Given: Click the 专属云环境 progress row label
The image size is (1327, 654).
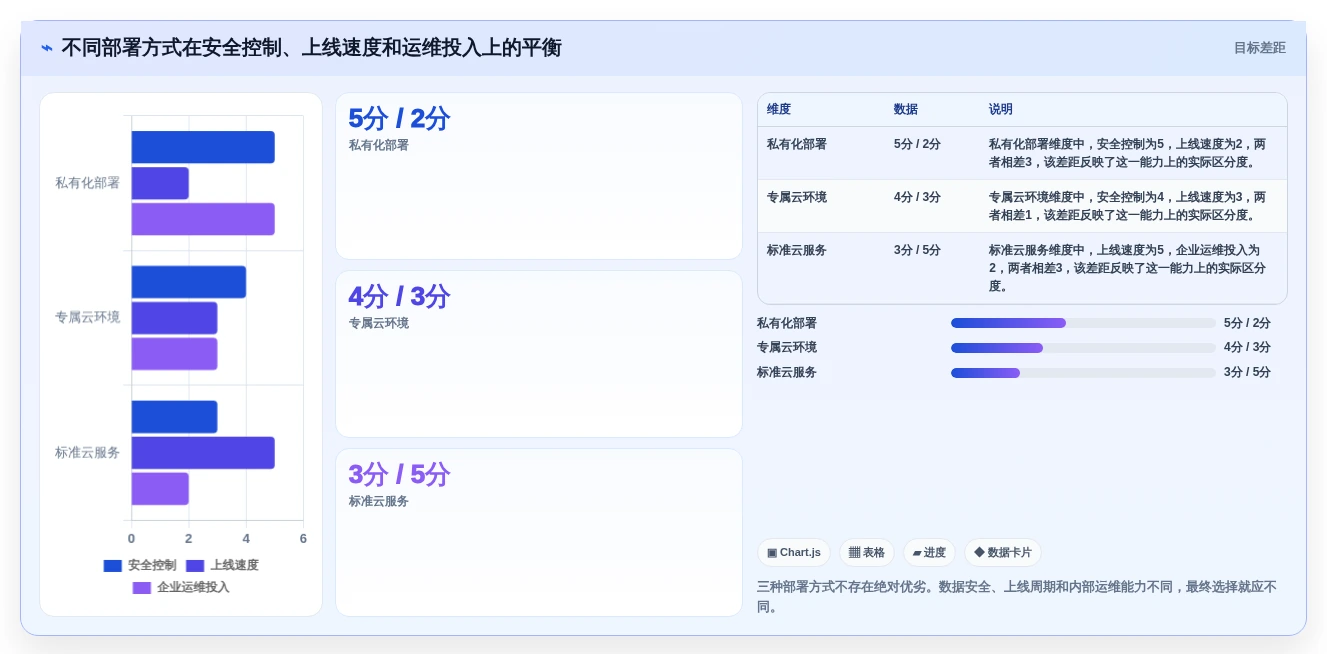Looking at the screenshot, I should pos(787,348).
